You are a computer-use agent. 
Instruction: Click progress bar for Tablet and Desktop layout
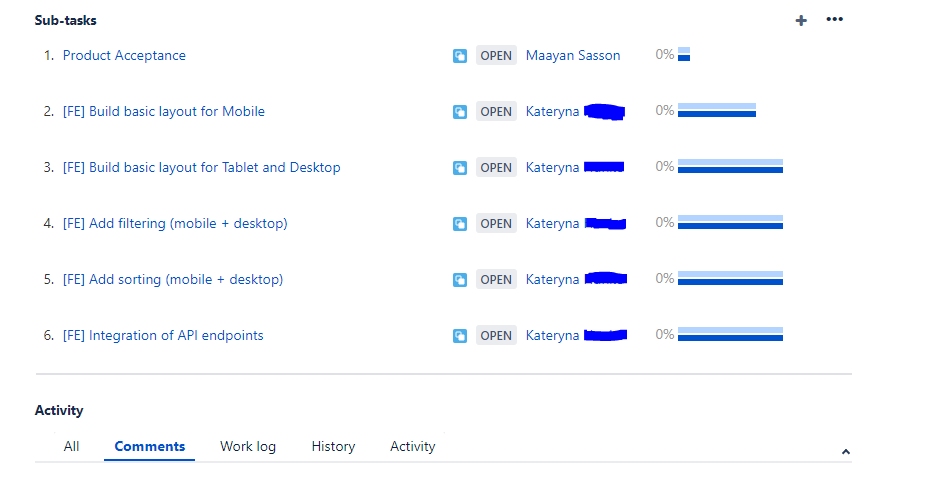(731, 166)
